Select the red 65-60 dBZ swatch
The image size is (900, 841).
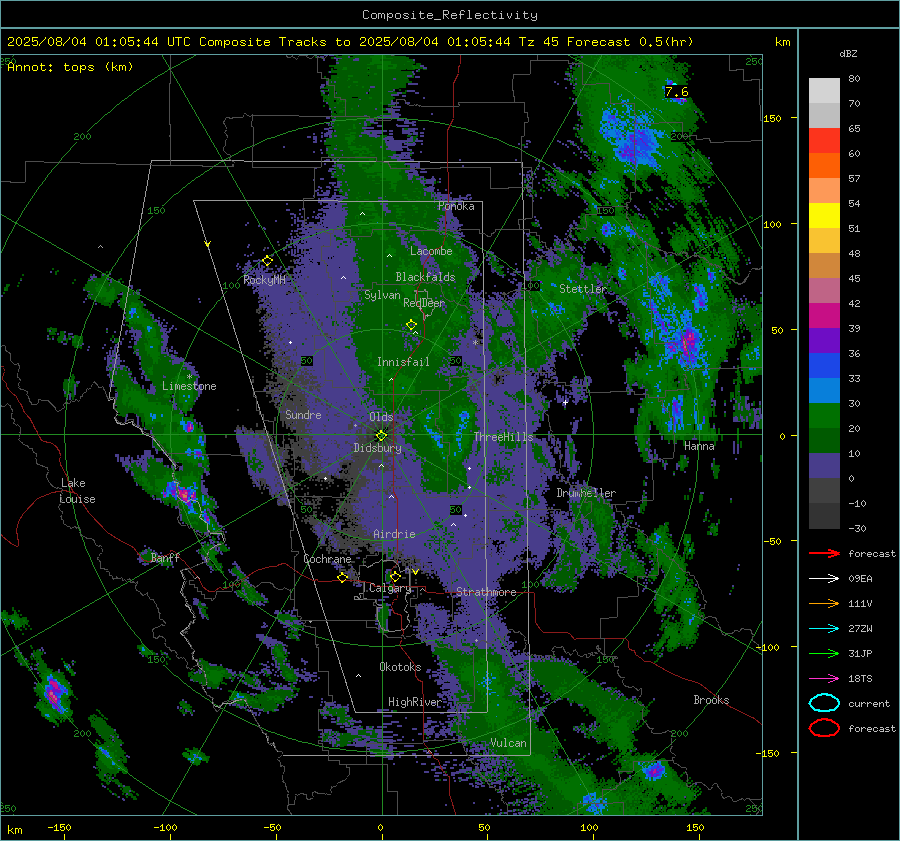click(x=824, y=141)
